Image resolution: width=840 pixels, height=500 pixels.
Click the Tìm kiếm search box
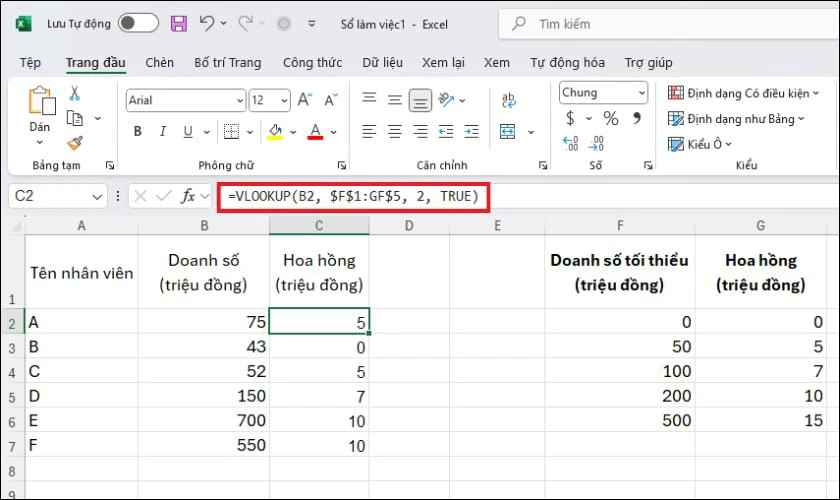tap(669, 24)
